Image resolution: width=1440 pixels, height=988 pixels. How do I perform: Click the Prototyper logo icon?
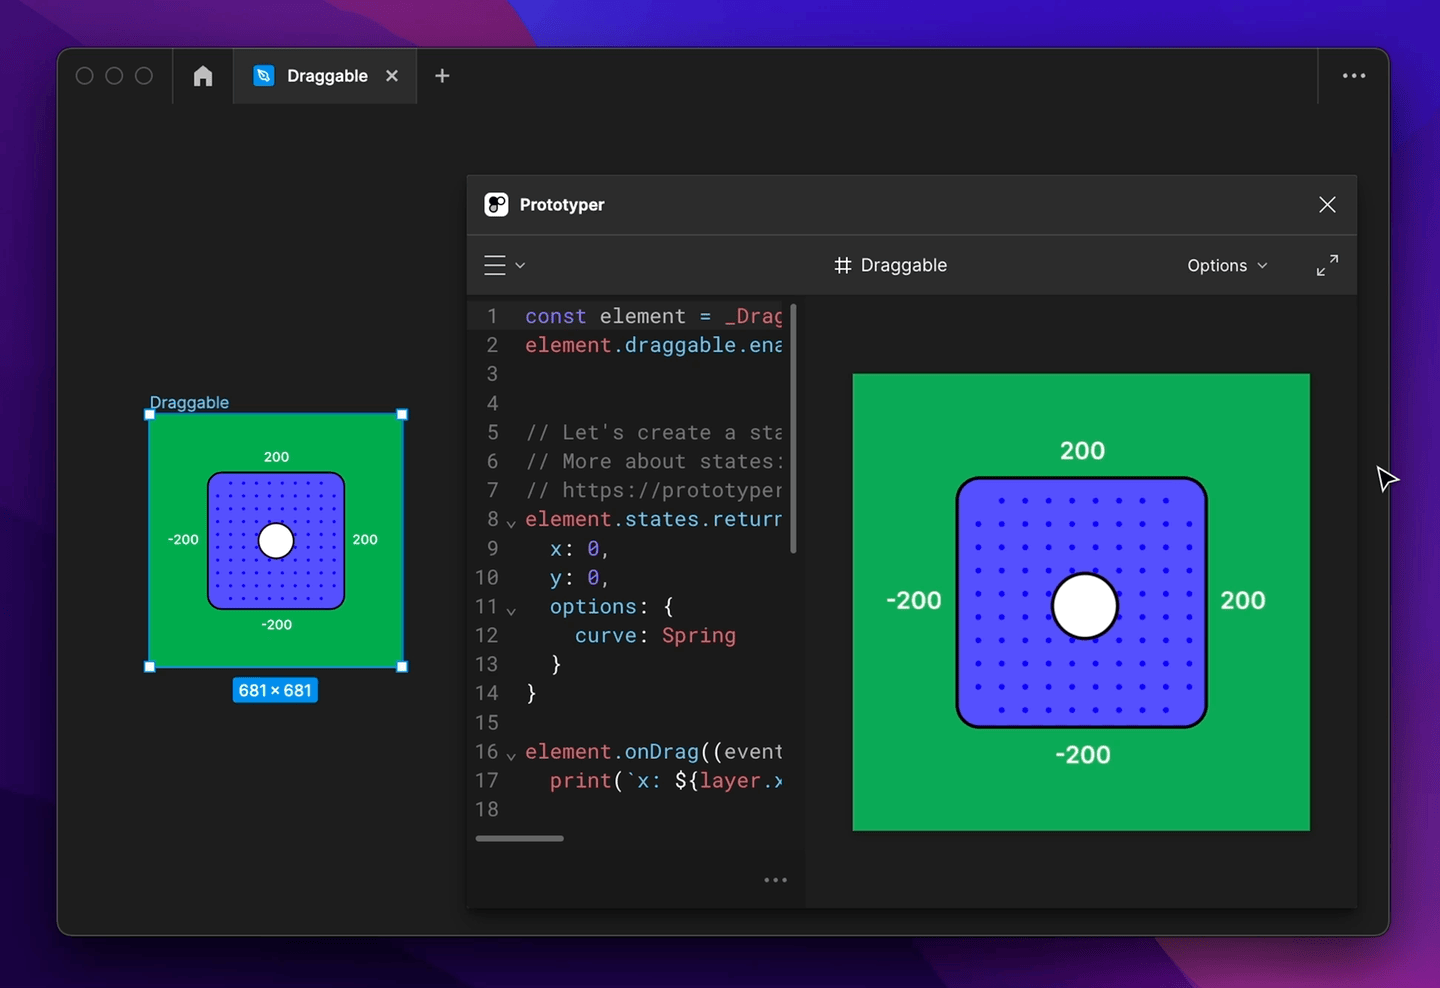pos(497,204)
